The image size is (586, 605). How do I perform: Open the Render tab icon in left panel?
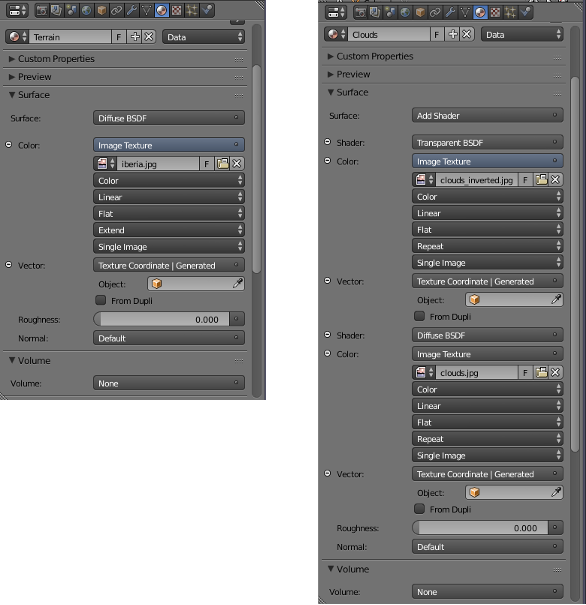coord(42,10)
